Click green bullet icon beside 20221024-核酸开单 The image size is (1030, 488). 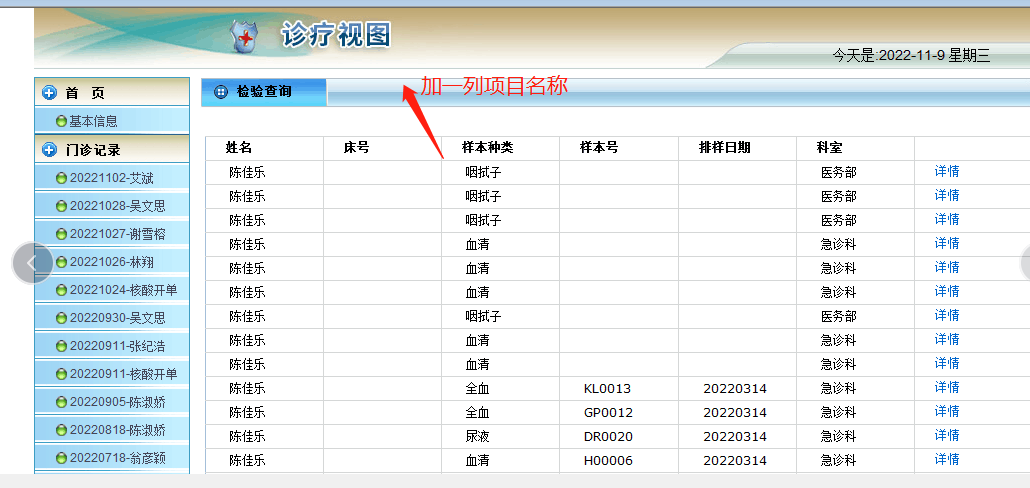pos(62,290)
